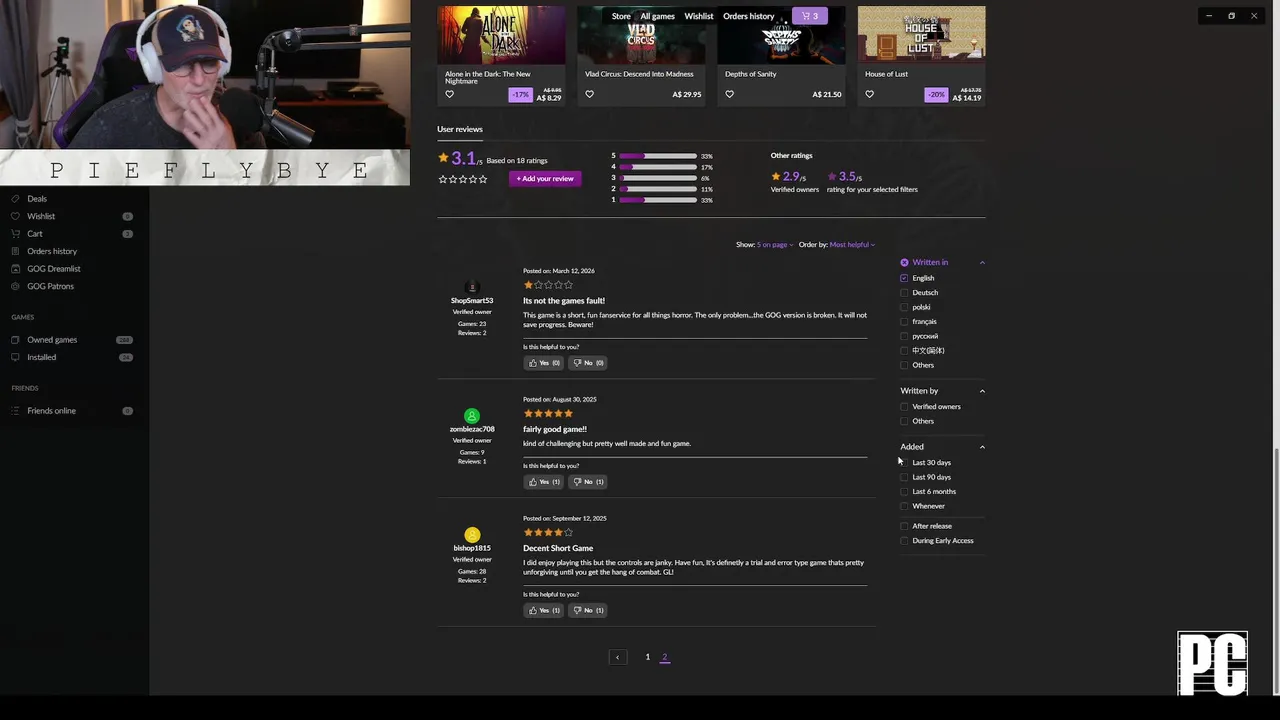1280x720 pixels.
Task: Switch to reviews page 1
Action: click(x=647, y=657)
